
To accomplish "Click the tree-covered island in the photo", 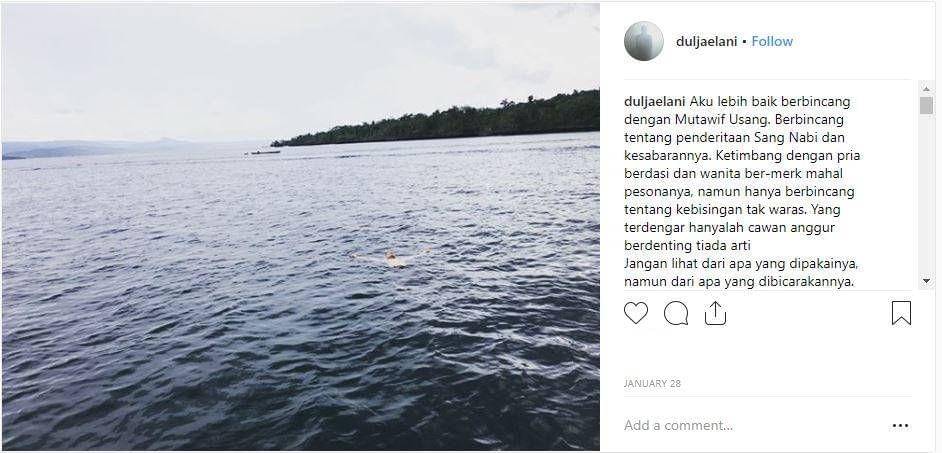I will (x=436, y=119).
